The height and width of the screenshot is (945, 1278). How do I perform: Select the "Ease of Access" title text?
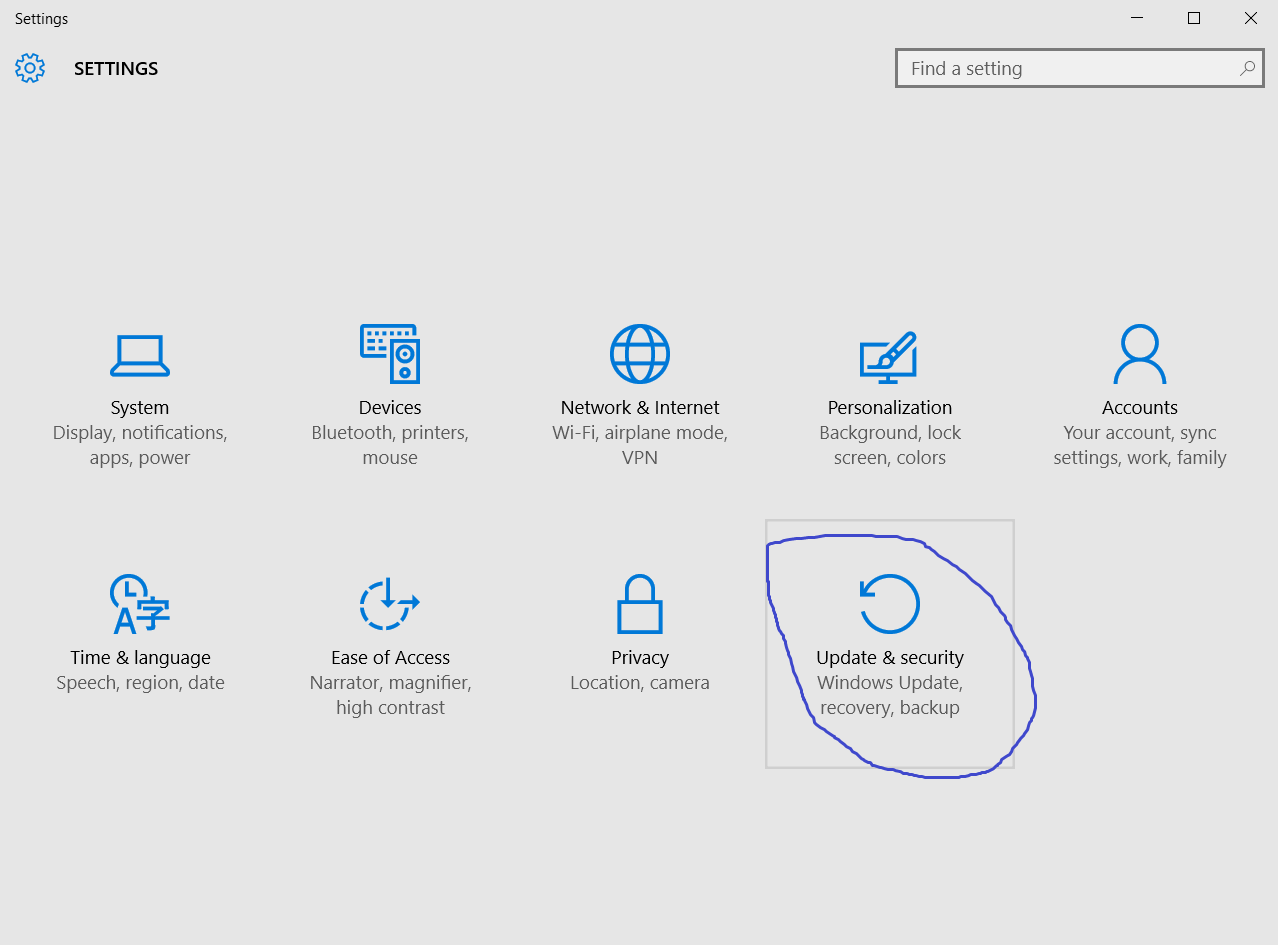(390, 657)
